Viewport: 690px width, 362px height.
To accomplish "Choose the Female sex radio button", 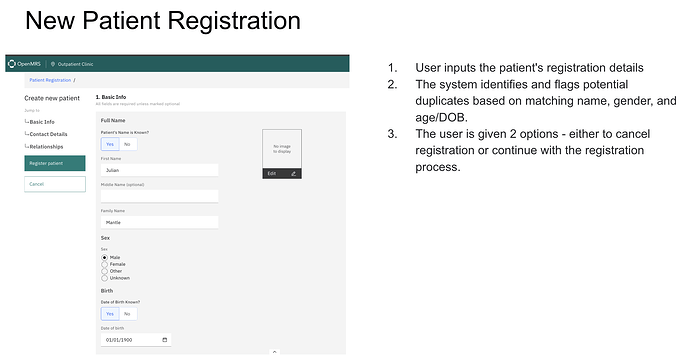I will pyautogui.click(x=104, y=264).
